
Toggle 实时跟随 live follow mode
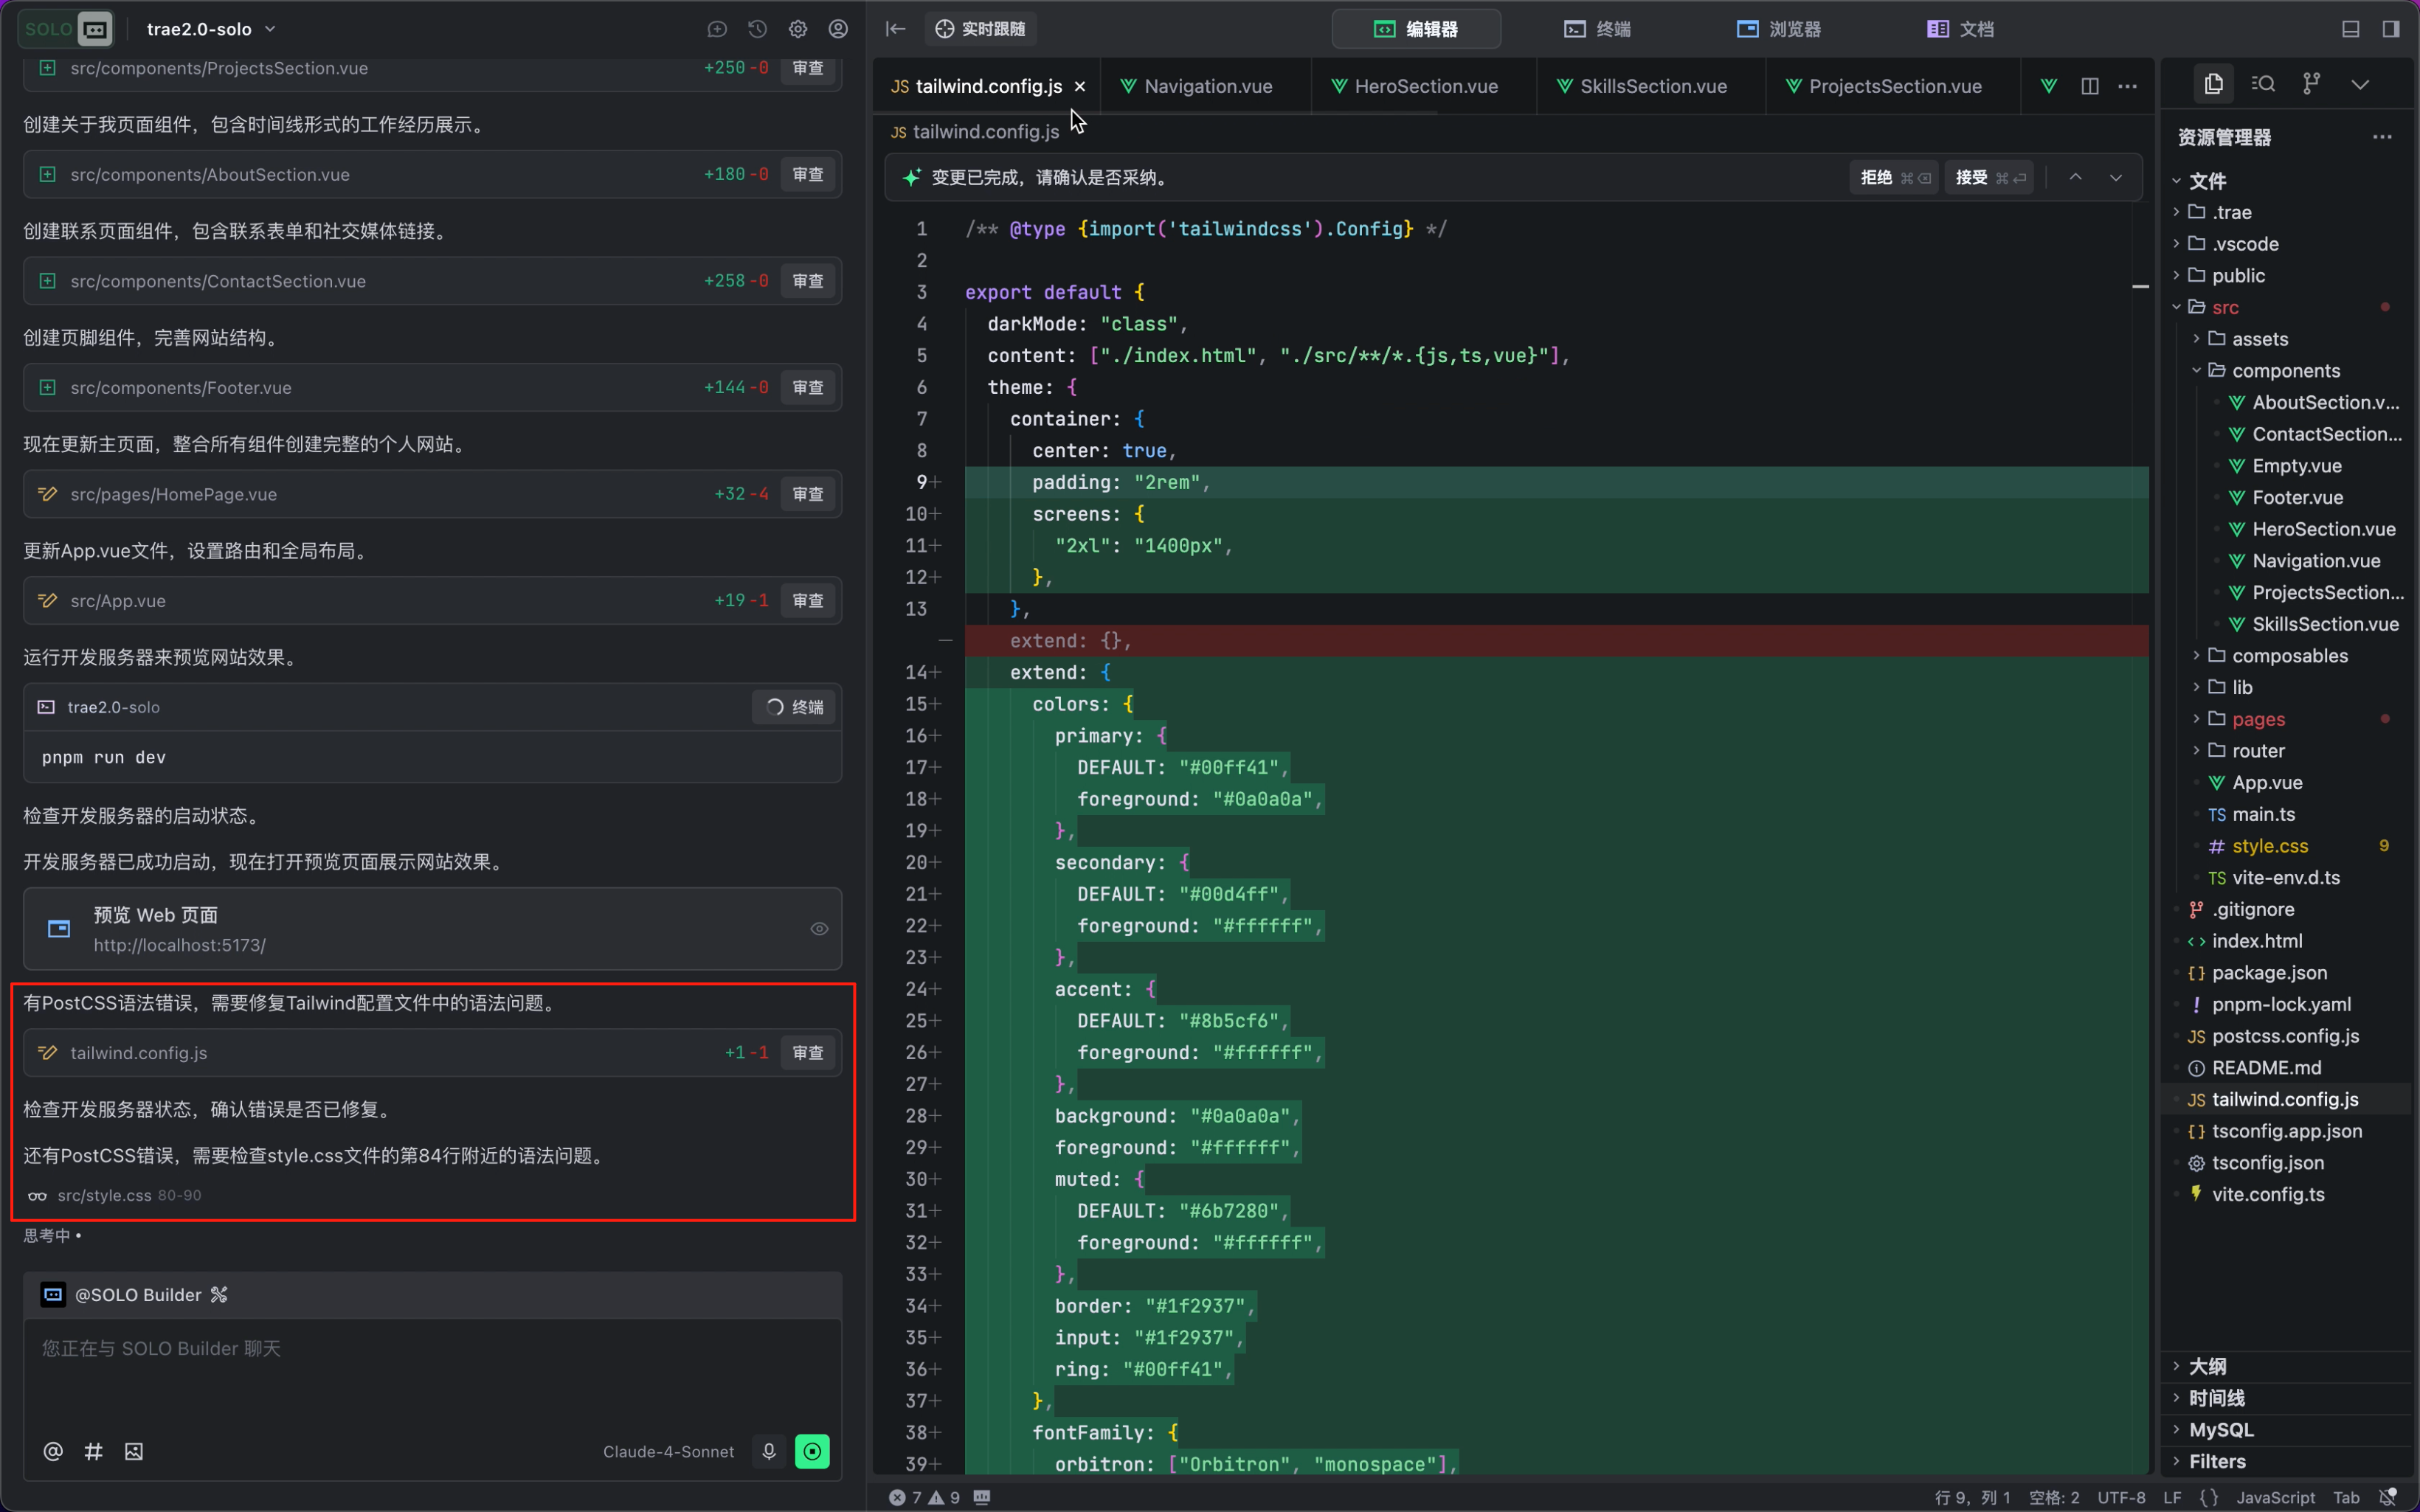point(981,29)
